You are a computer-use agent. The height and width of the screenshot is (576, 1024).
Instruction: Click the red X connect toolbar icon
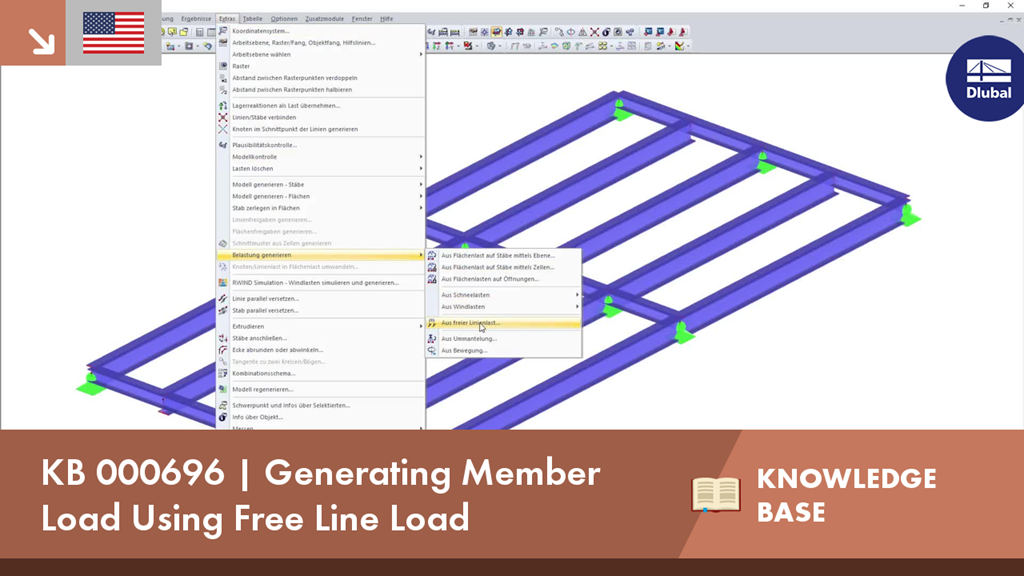click(x=594, y=31)
